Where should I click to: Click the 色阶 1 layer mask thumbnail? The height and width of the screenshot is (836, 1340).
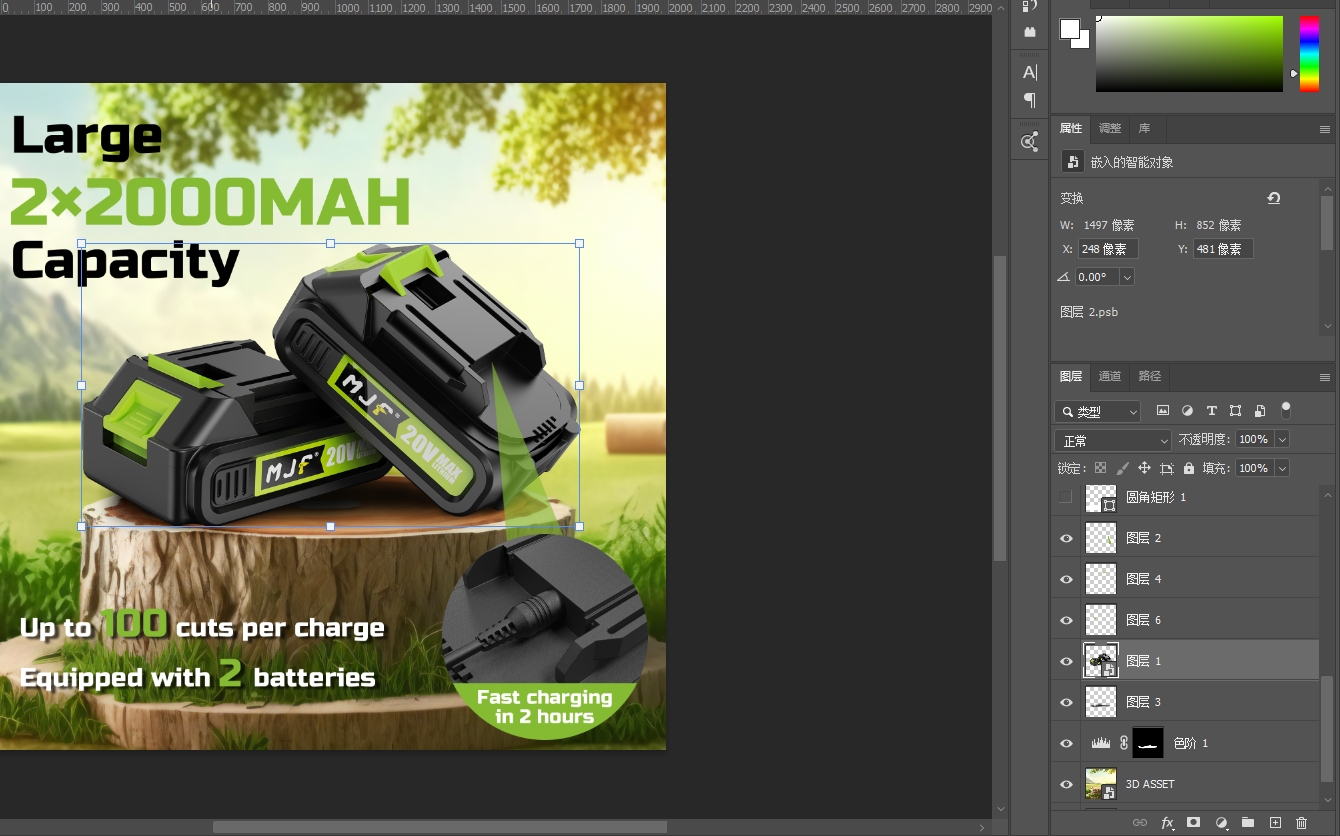pyautogui.click(x=1148, y=743)
